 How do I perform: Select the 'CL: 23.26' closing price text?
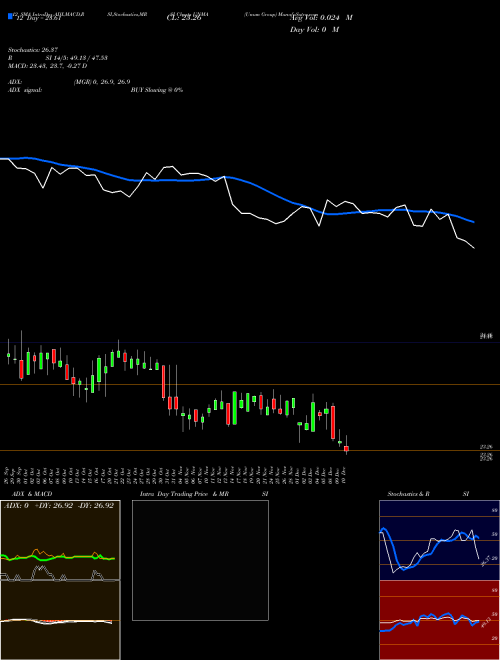[x=184, y=18]
